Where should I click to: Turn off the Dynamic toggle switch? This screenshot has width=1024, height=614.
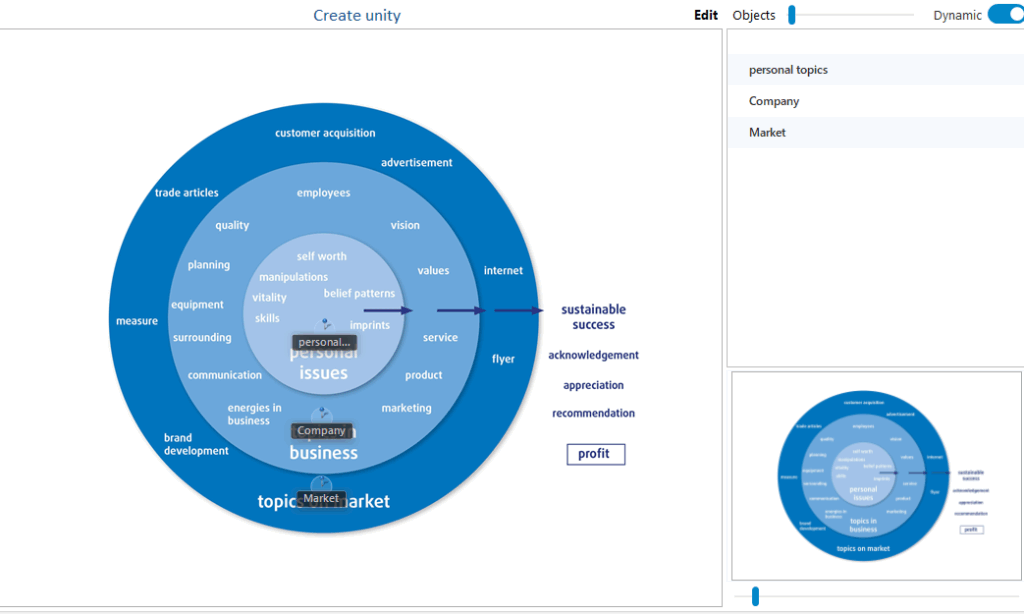coord(1004,15)
